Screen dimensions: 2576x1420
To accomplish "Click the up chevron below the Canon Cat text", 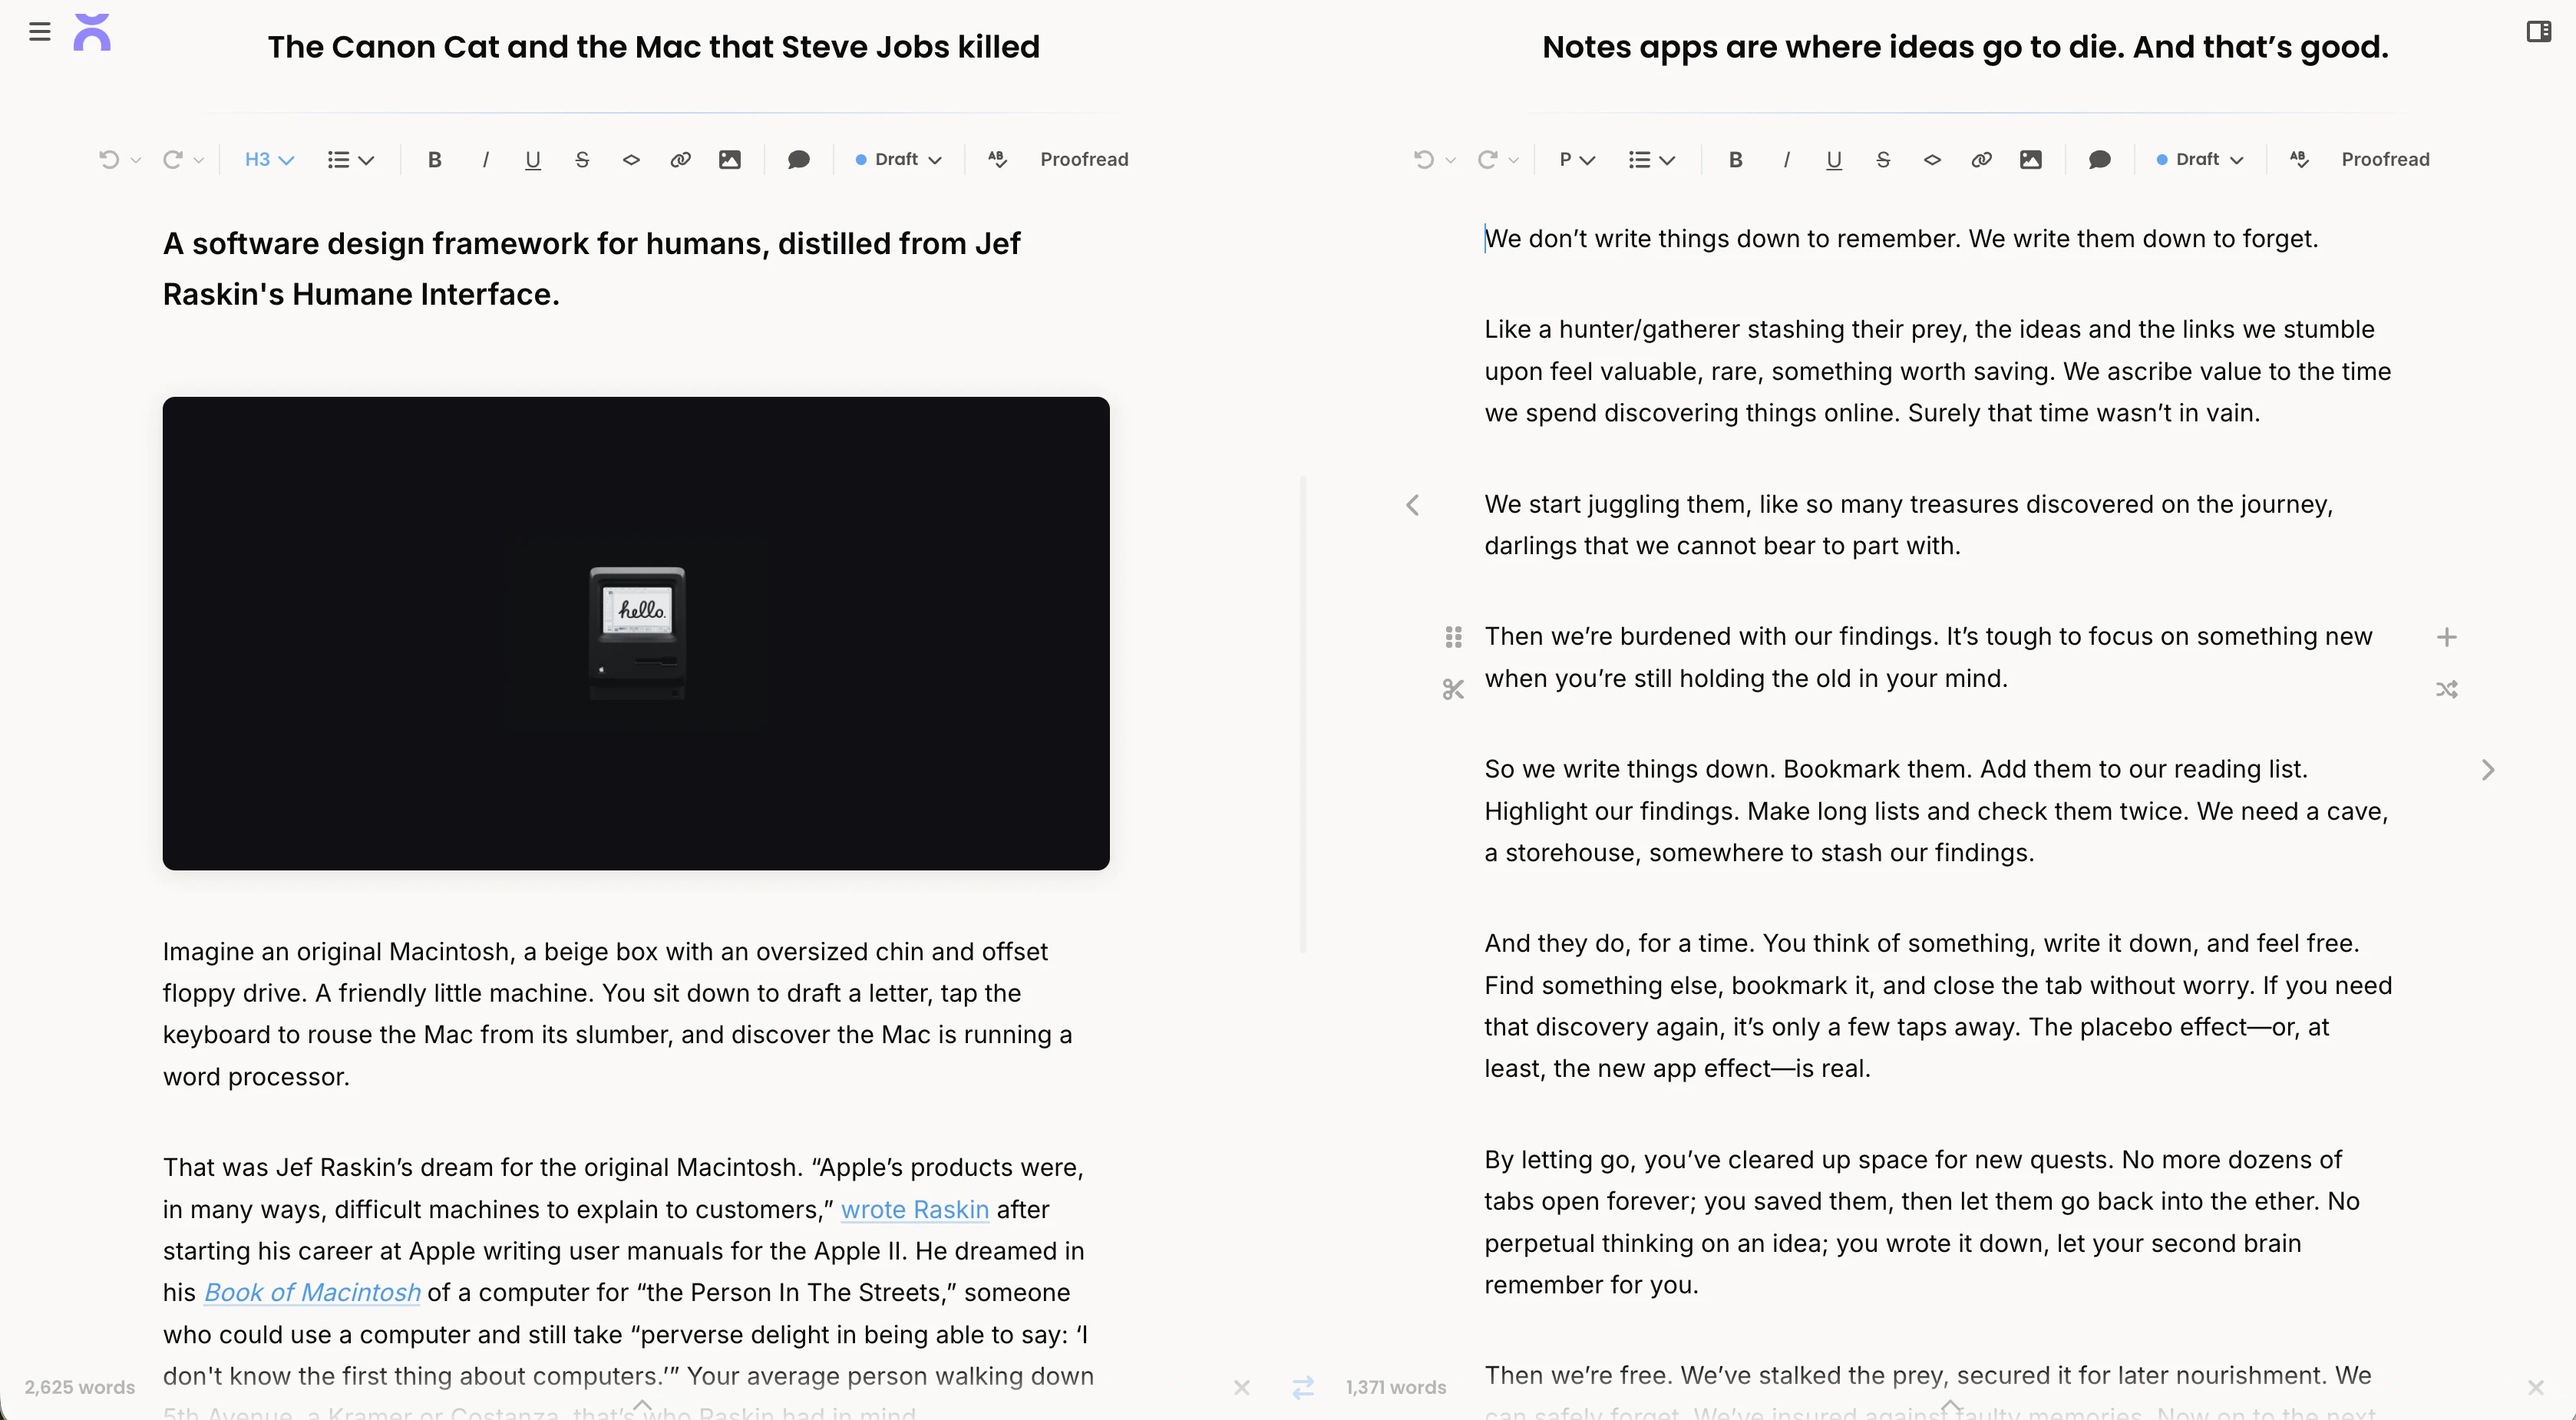I will click(x=642, y=1405).
